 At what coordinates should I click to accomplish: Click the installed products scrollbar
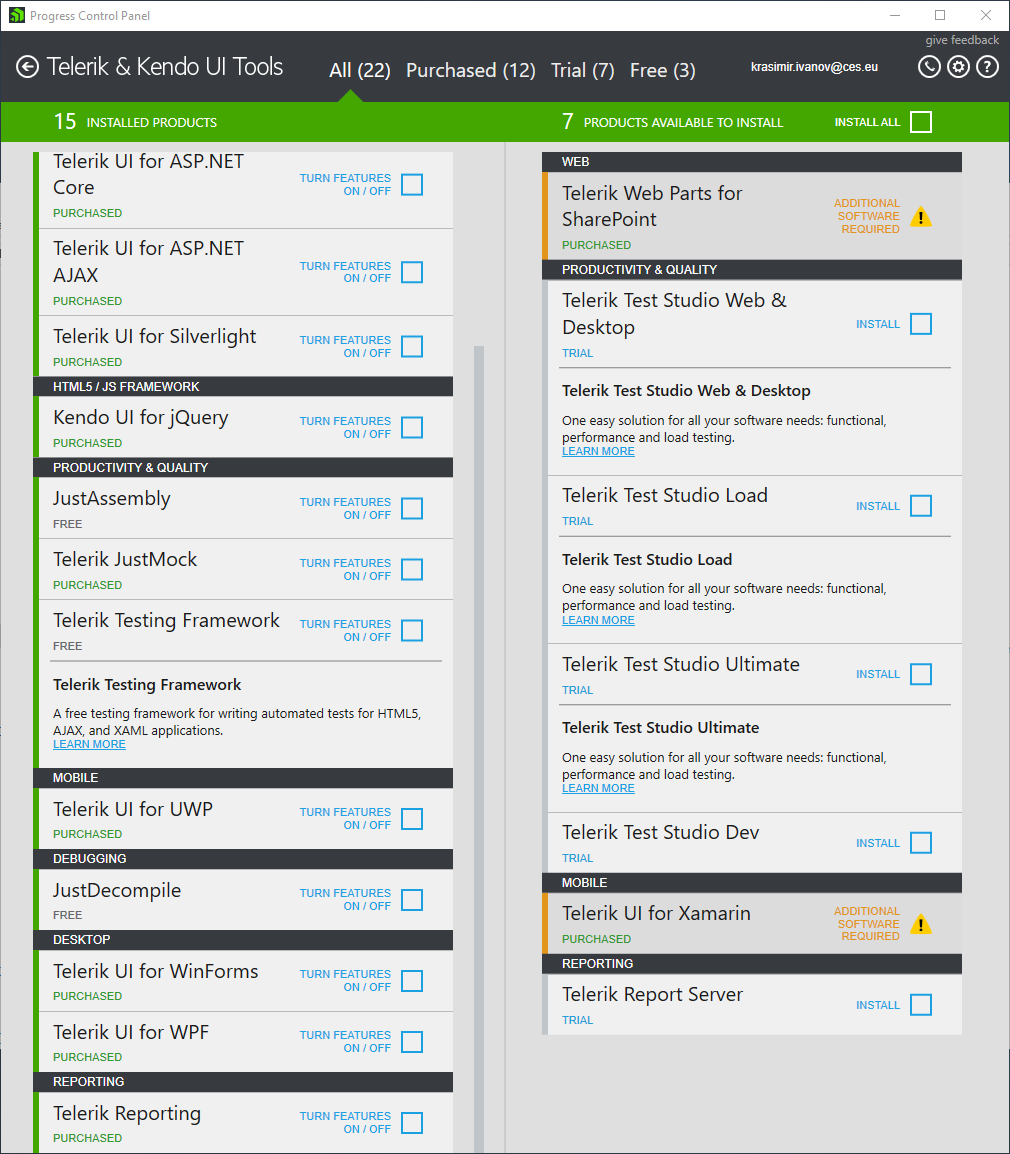[x=479, y=700]
